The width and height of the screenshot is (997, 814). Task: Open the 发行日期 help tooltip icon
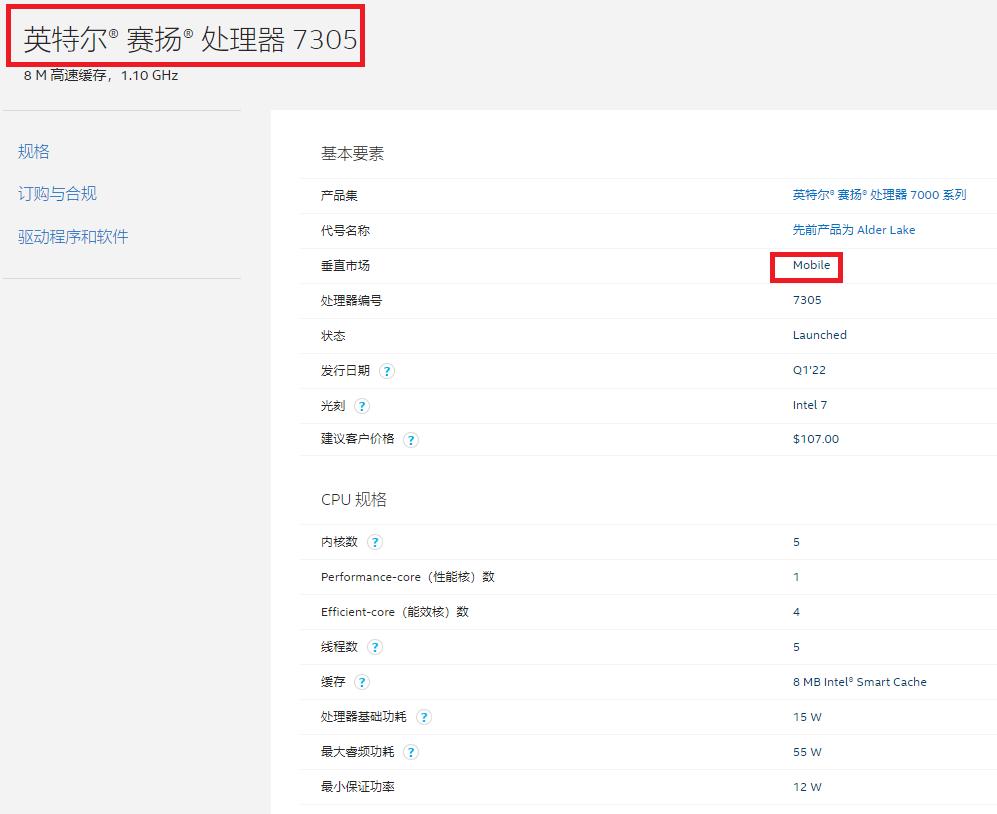[386, 370]
